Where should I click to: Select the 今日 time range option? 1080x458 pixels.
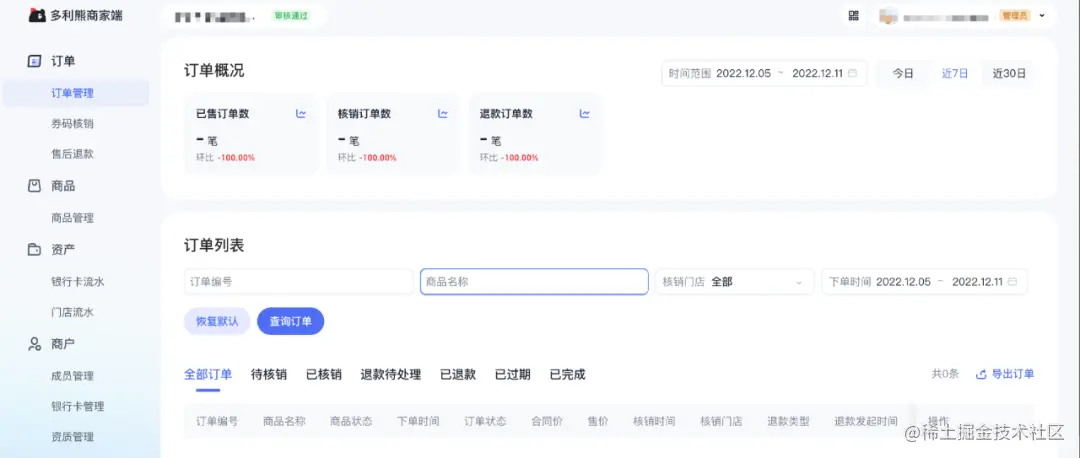(x=903, y=73)
